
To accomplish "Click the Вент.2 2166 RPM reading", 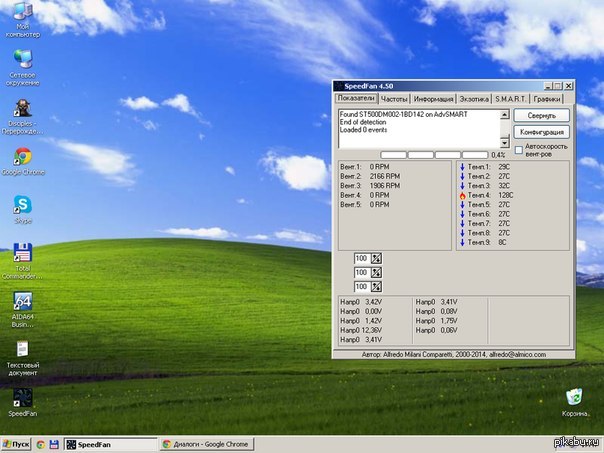I will pyautogui.click(x=370, y=176).
